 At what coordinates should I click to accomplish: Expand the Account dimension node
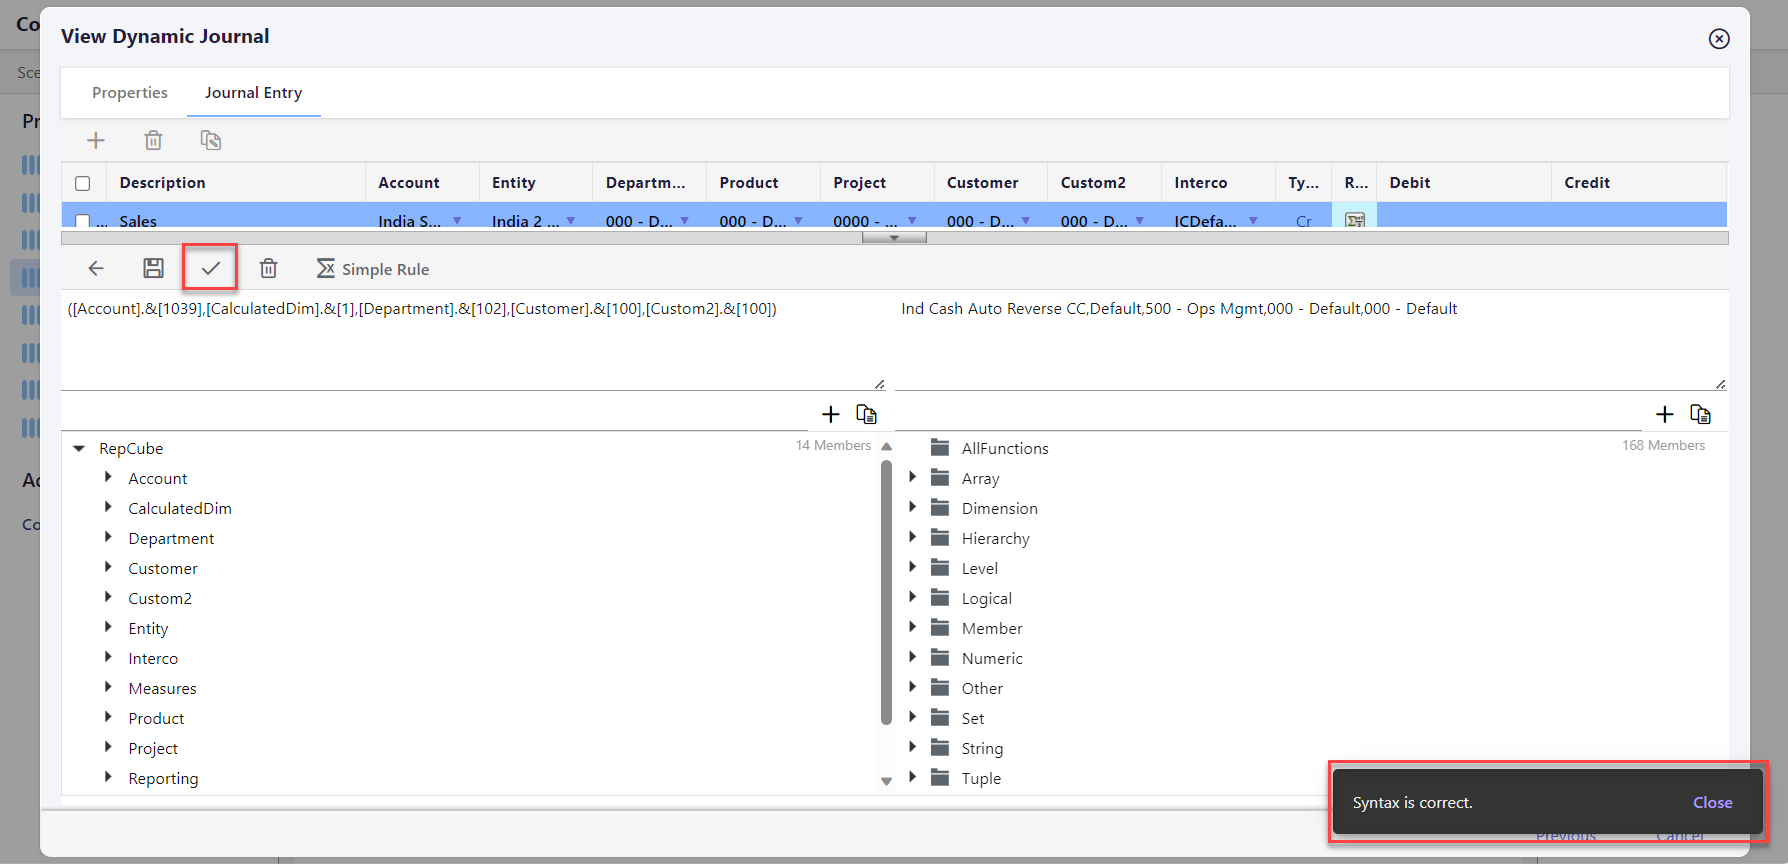(x=108, y=478)
